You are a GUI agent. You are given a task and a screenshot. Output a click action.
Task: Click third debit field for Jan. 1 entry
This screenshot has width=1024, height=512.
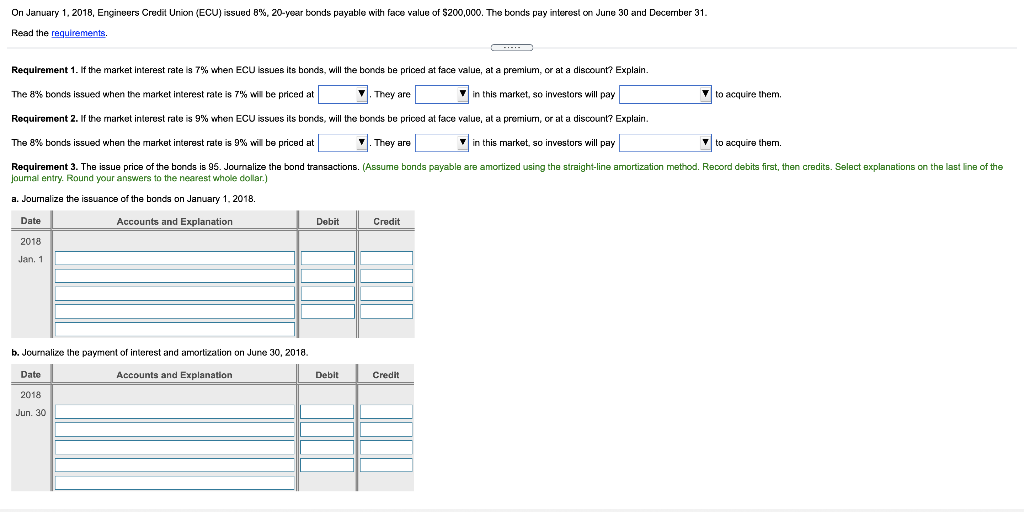(328, 294)
